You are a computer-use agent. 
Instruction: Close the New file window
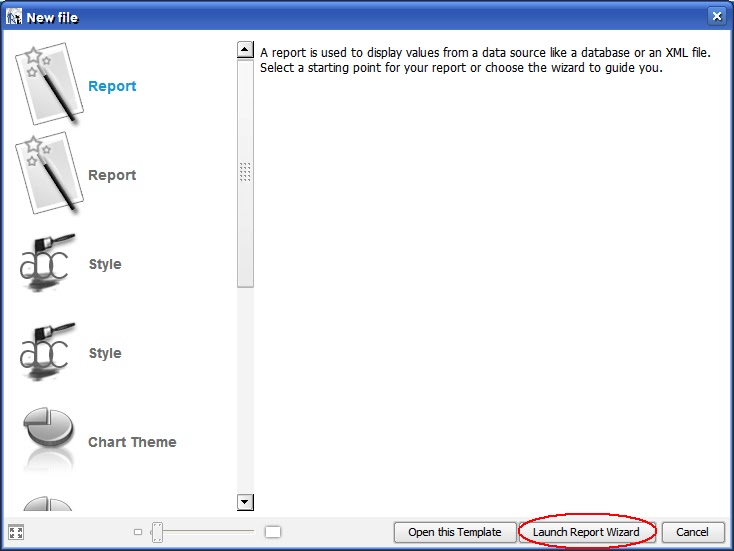click(x=717, y=16)
